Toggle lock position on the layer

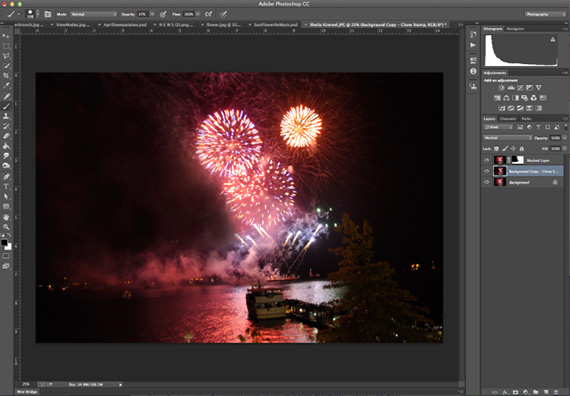[x=513, y=148]
